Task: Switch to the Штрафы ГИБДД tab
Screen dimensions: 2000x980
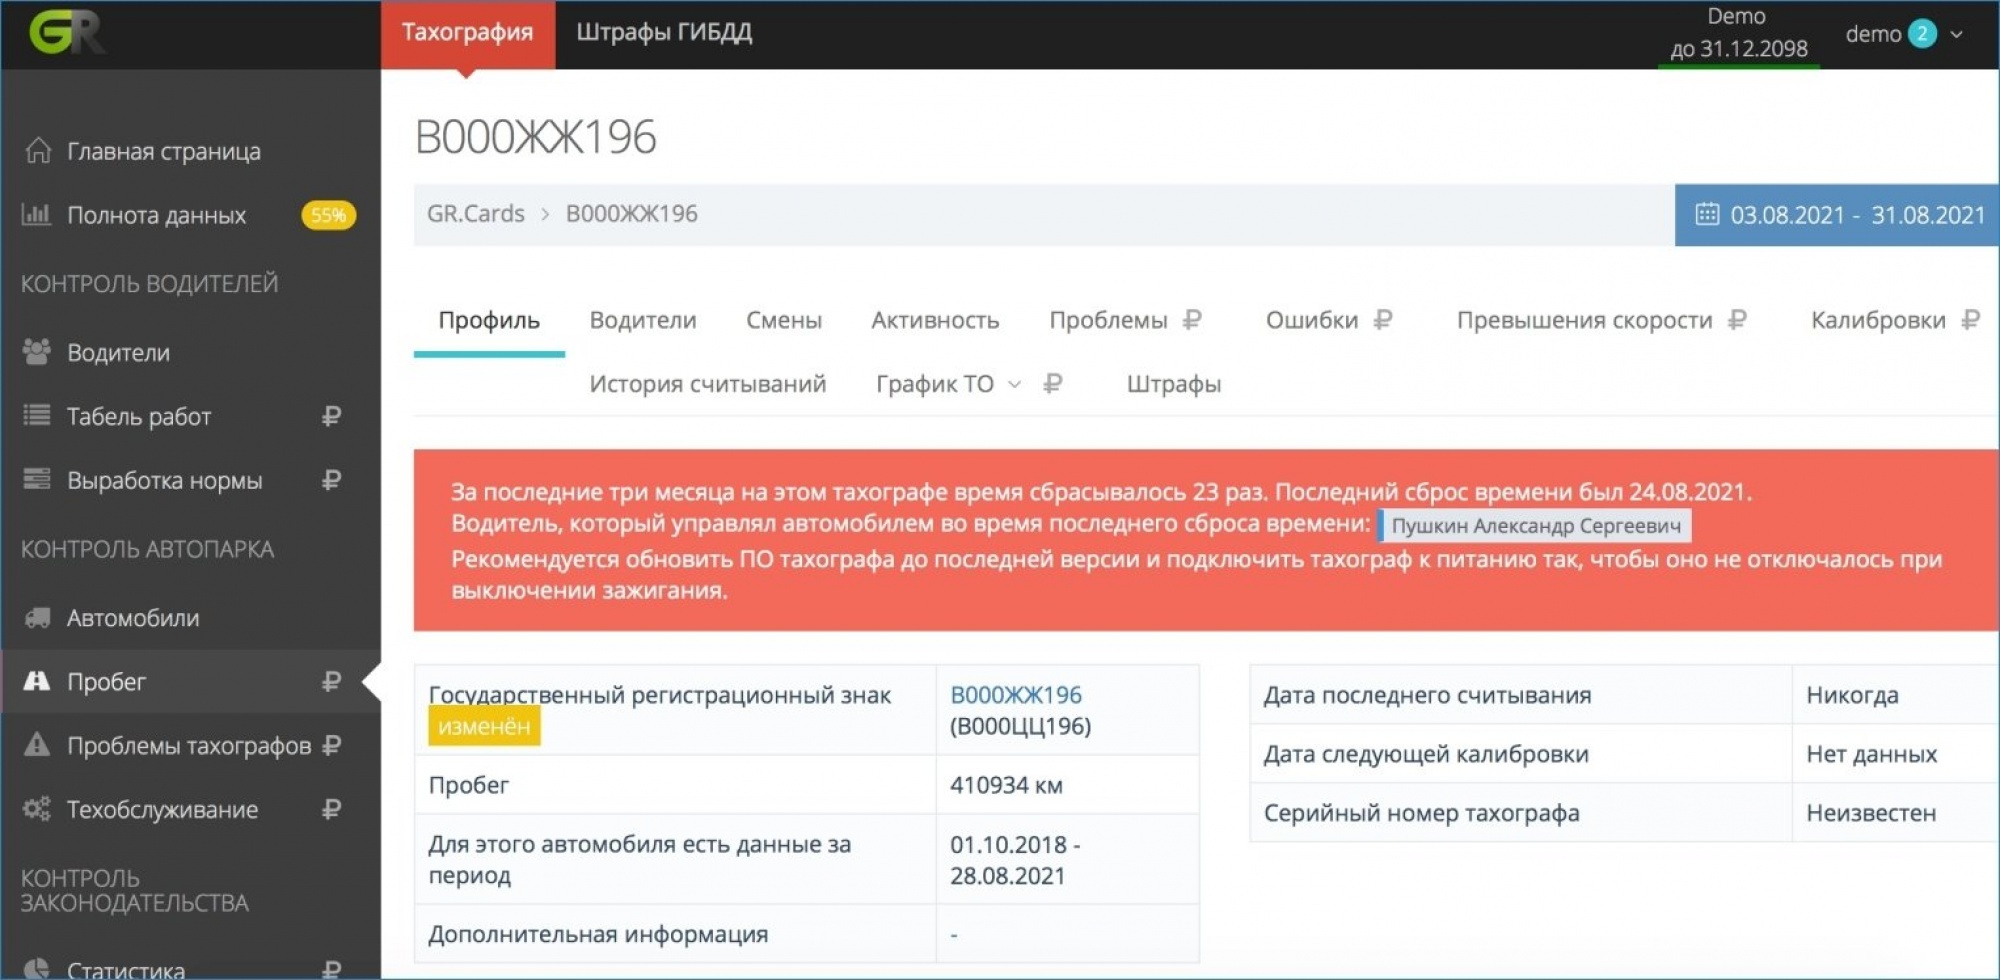Action: pyautogui.click(x=664, y=33)
